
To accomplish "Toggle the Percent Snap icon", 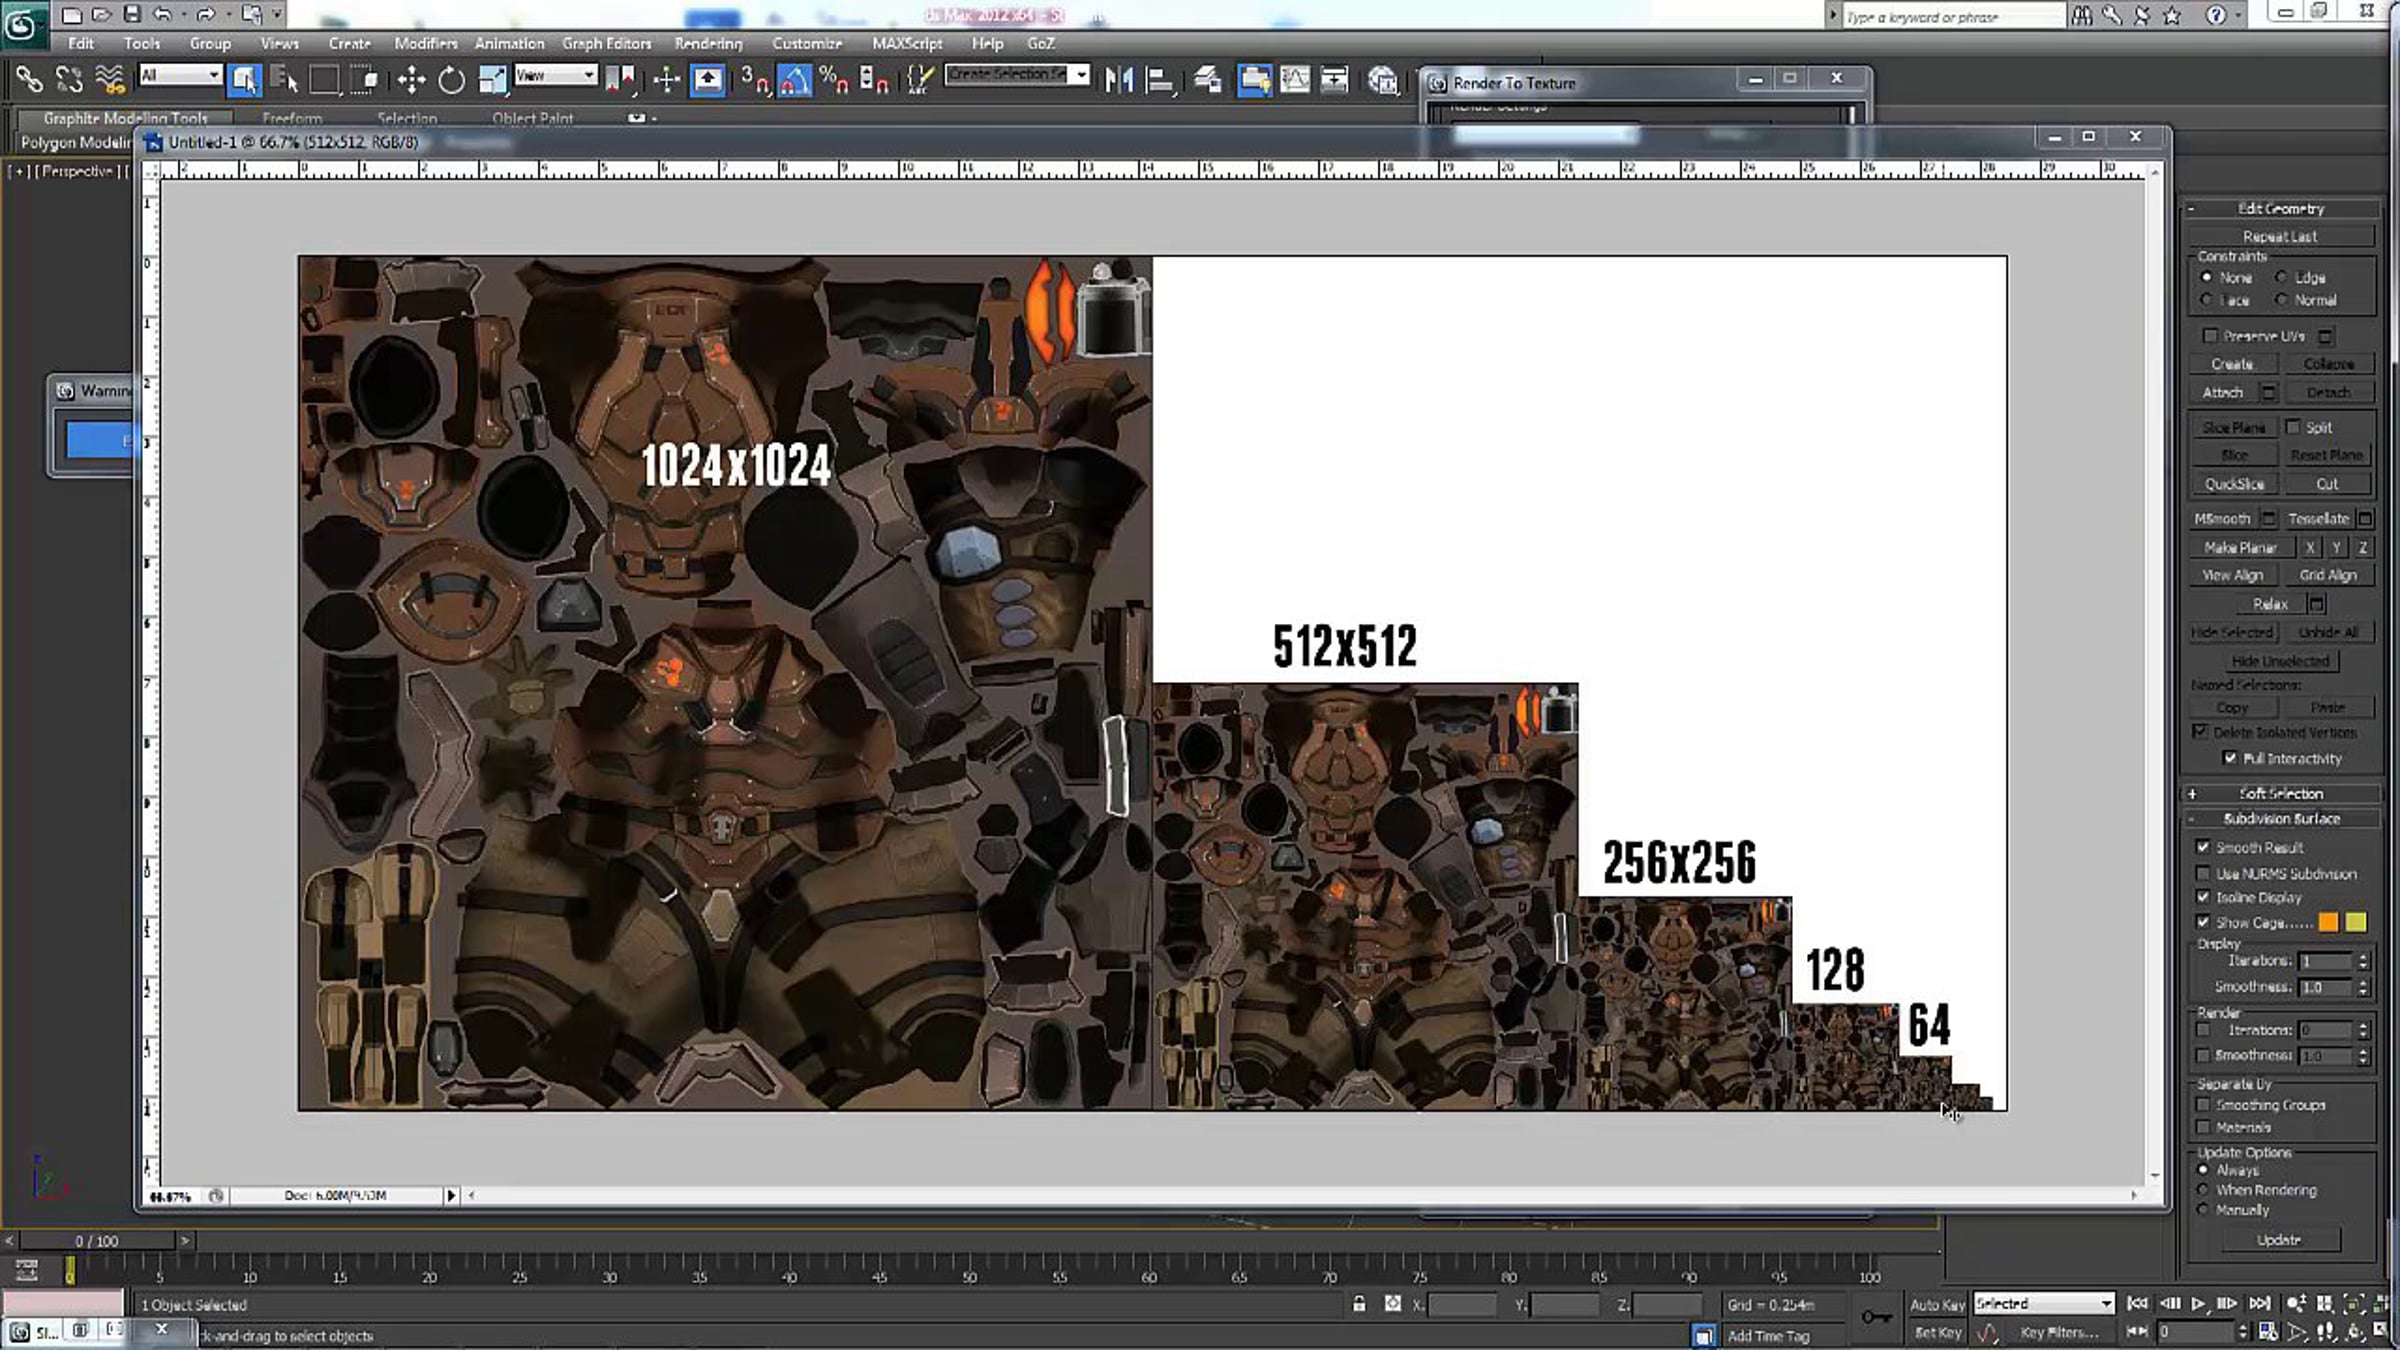I will (x=833, y=79).
